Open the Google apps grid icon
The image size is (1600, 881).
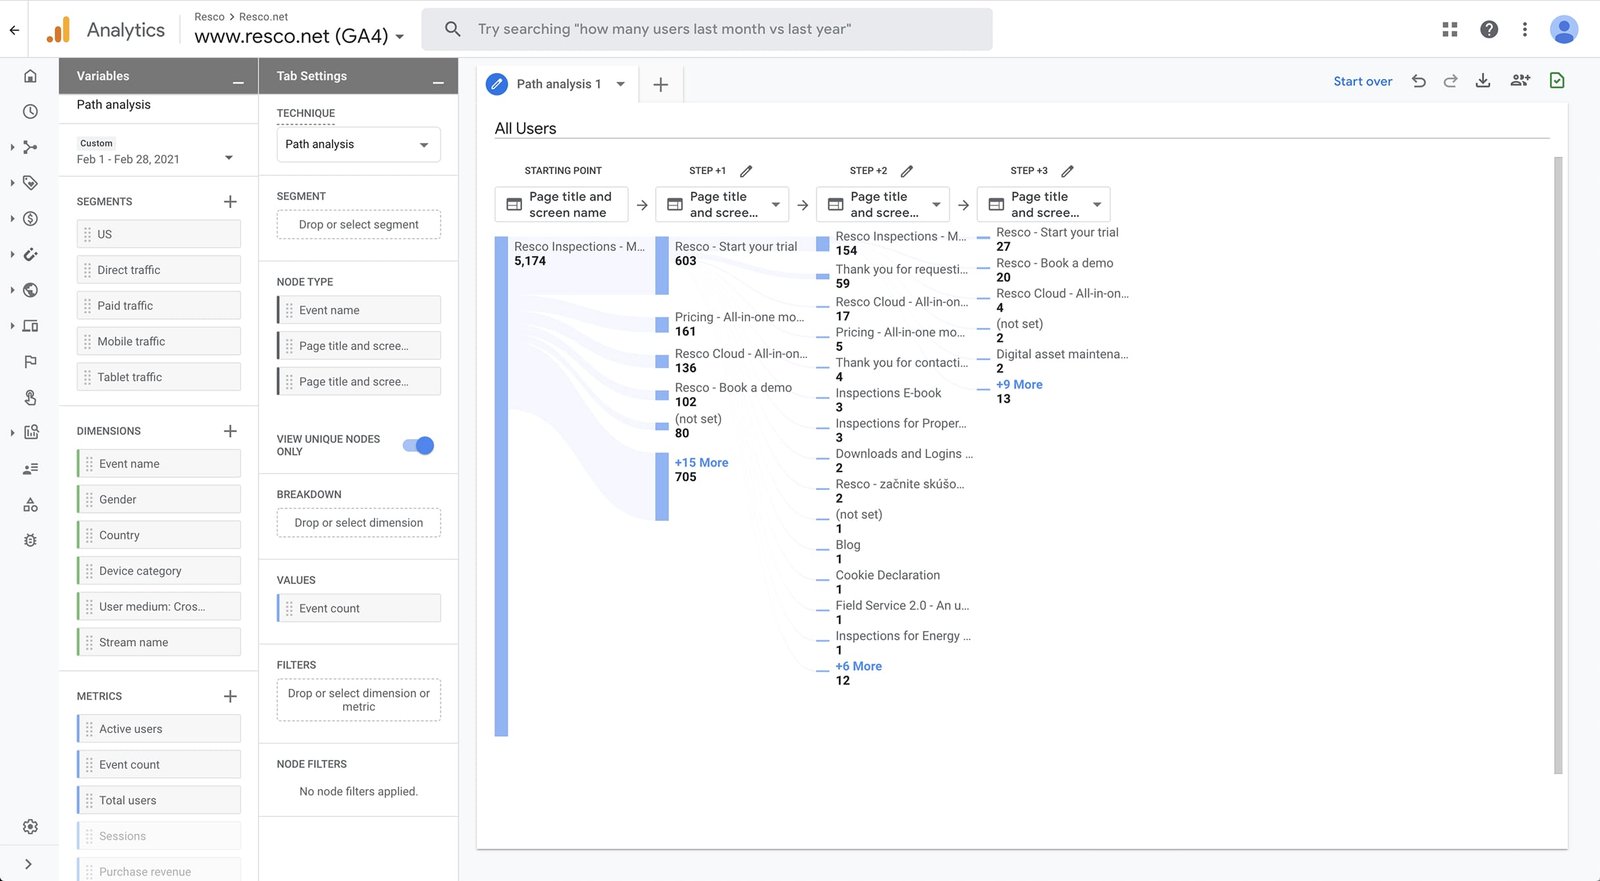pyautogui.click(x=1450, y=30)
